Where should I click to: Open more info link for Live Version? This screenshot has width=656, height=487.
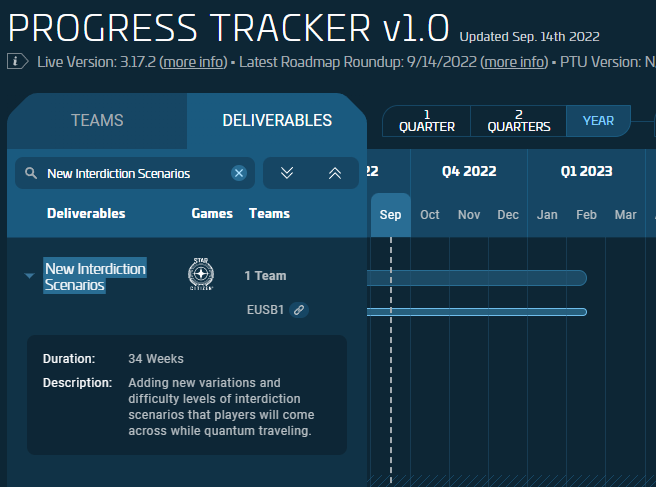click(x=194, y=62)
